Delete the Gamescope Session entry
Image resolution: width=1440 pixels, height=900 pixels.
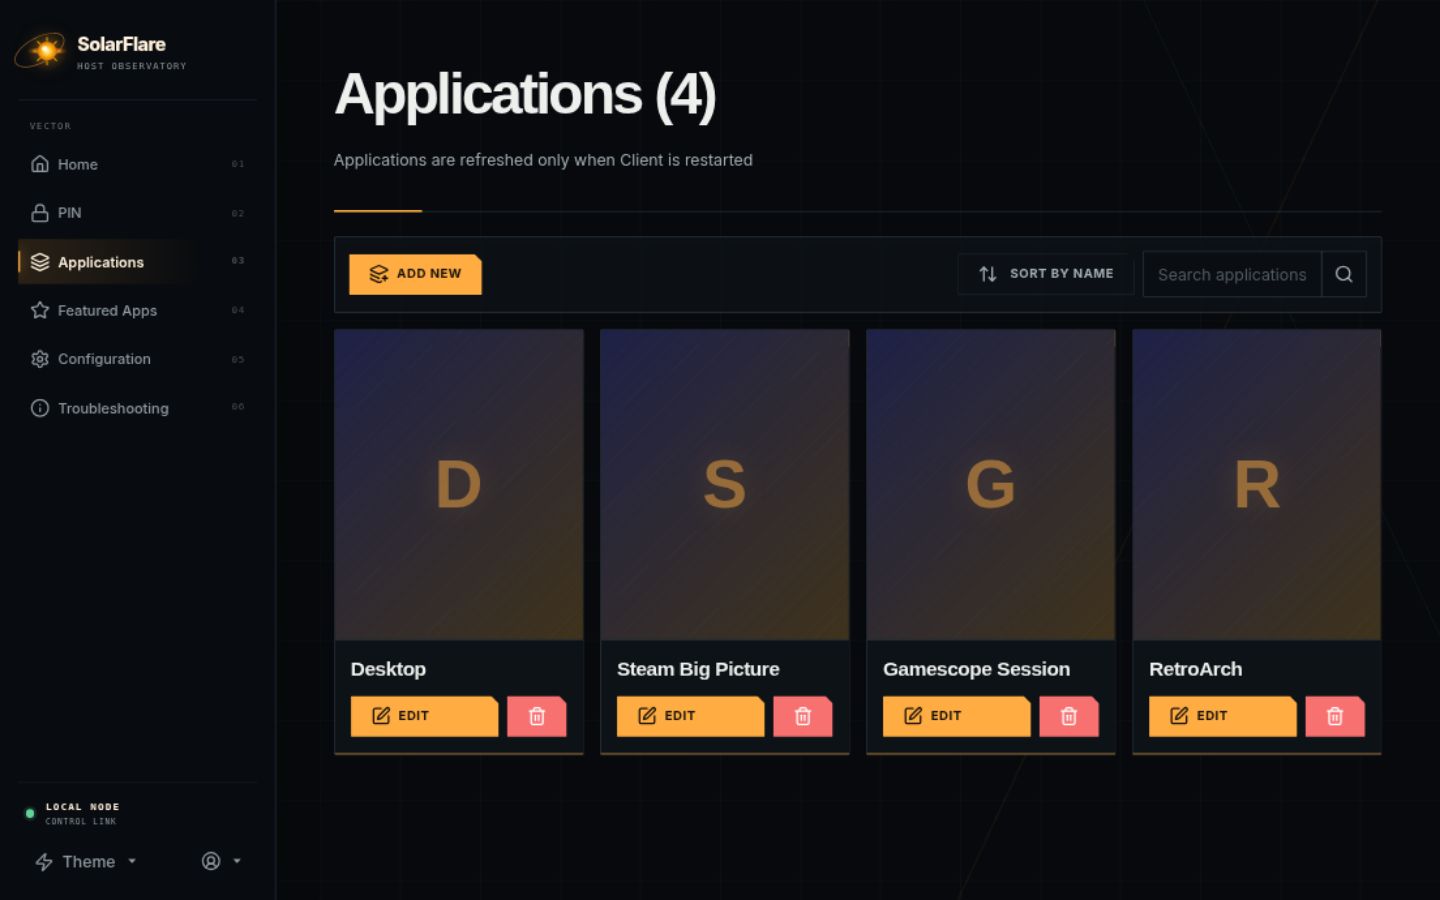(1069, 716)
